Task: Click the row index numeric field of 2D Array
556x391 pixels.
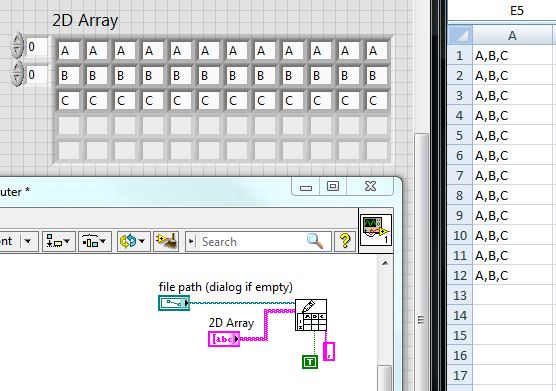Action: click(37, 46)
